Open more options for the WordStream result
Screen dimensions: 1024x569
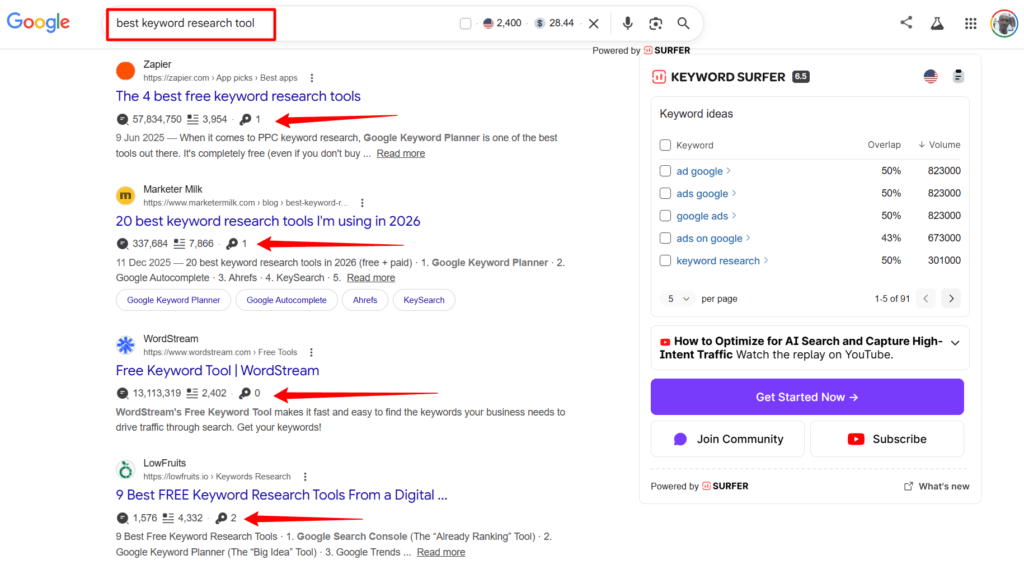tap(311, 352)
